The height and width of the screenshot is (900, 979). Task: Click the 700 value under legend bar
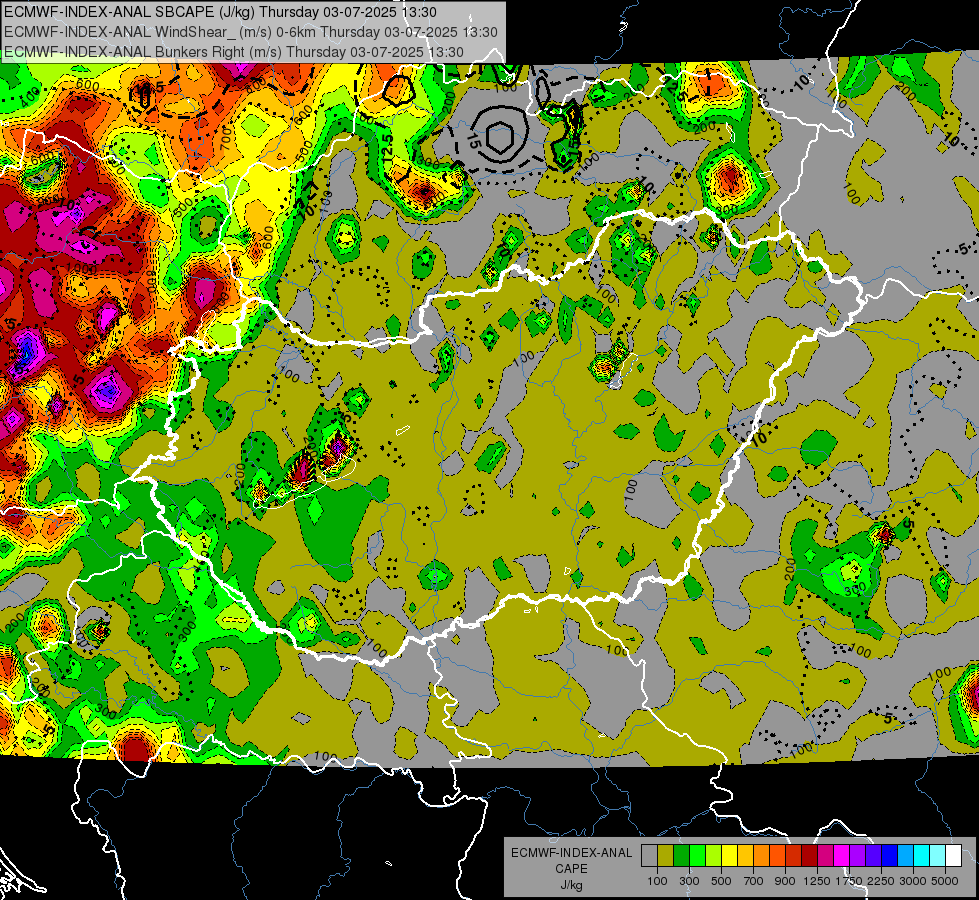click(x=754, y=881)
